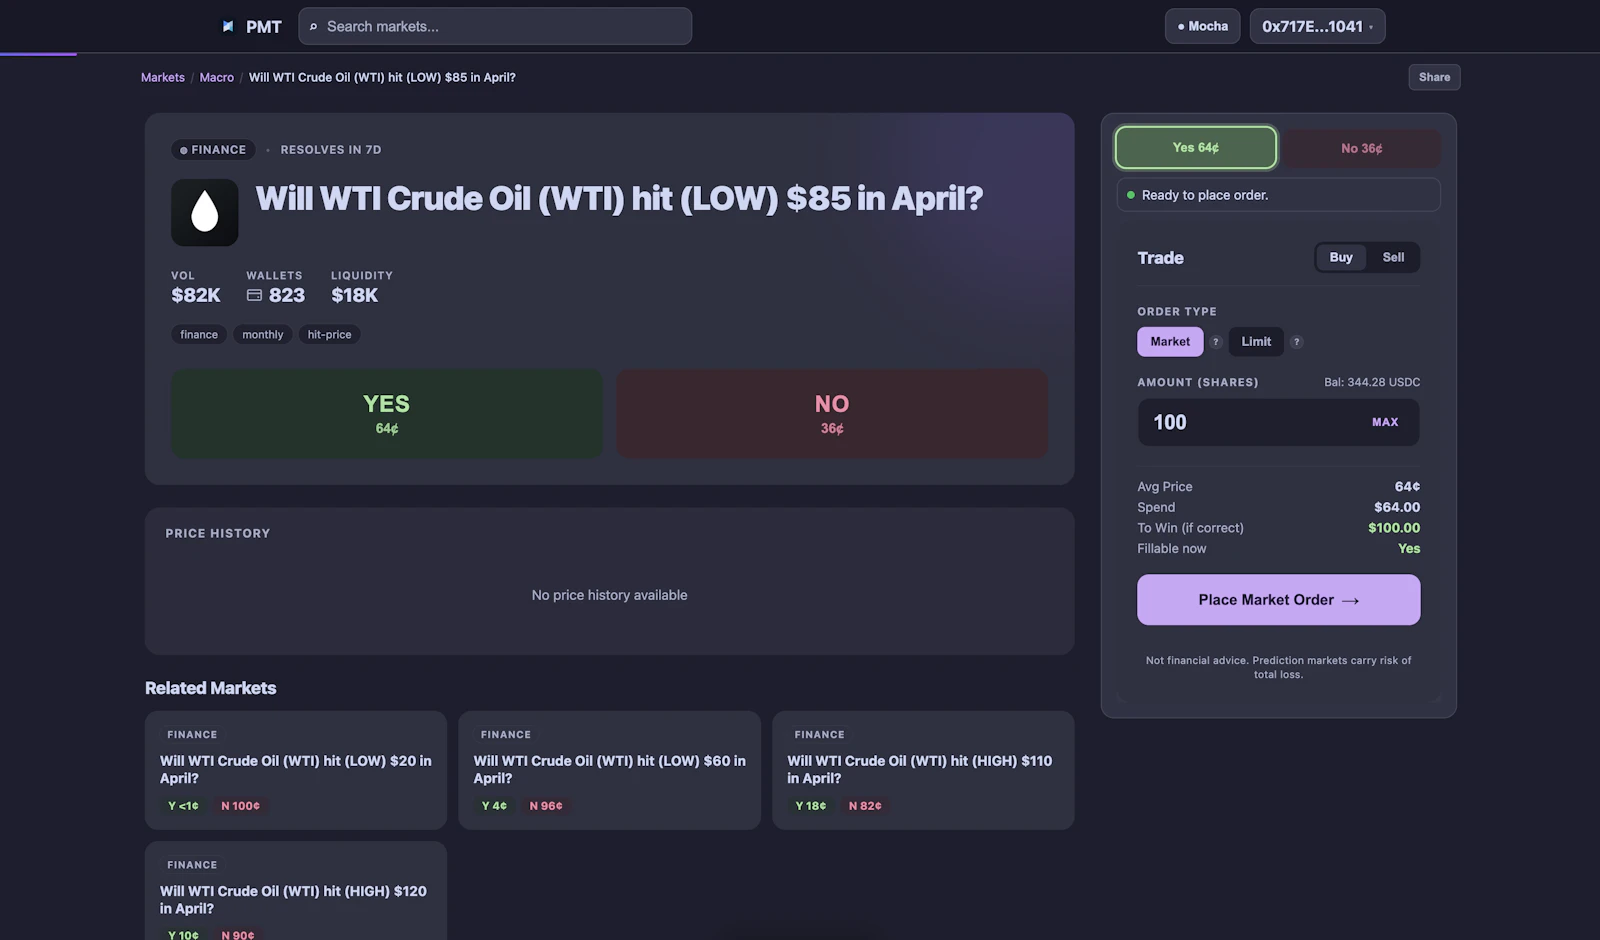This screenshot has width=1600, height=940.
Task: Focus the Search markets field
Action: 495,26
